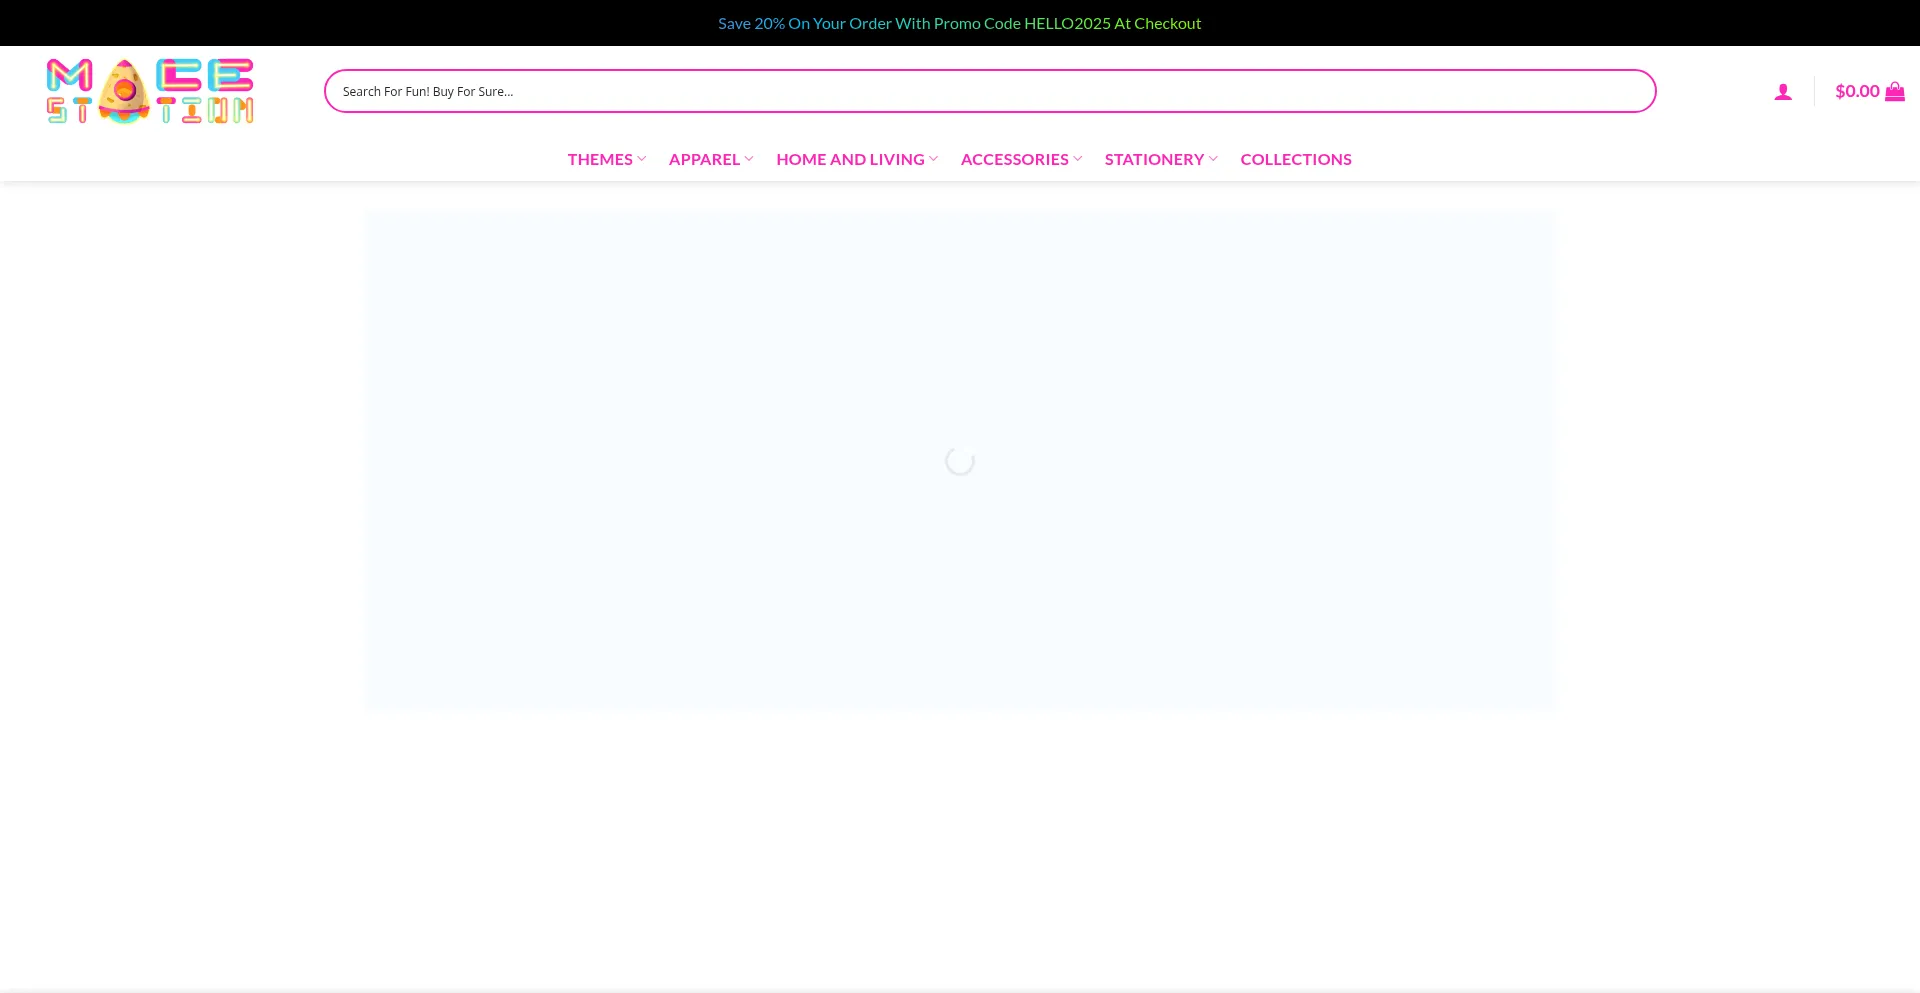Open the THEMES menu
The image size is (1920, 993).
pos(600,159)
